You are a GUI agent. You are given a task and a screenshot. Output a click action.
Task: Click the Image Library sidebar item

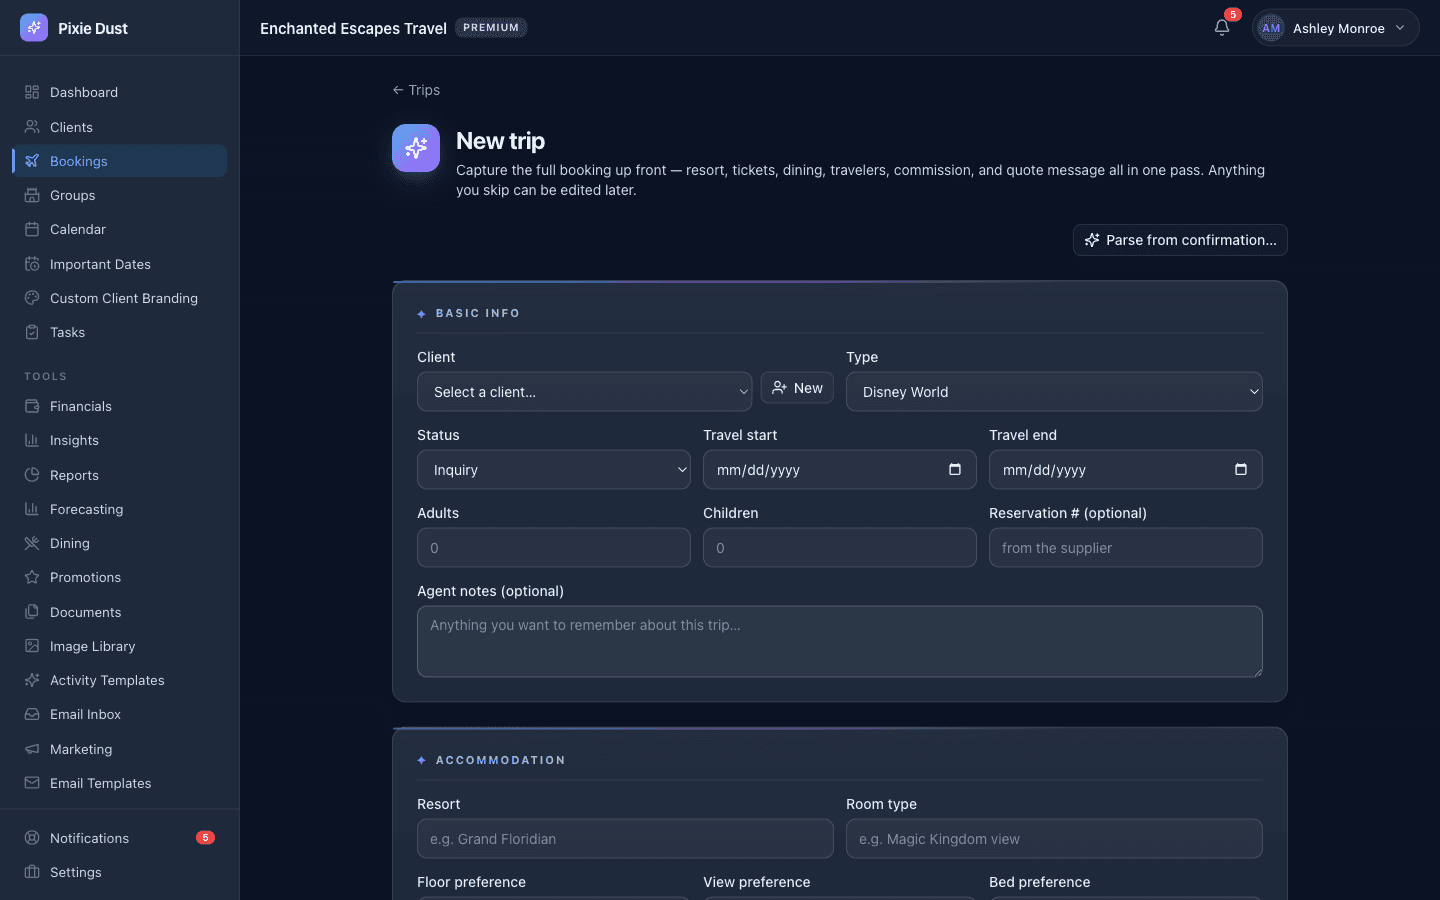tap(120, 646)
